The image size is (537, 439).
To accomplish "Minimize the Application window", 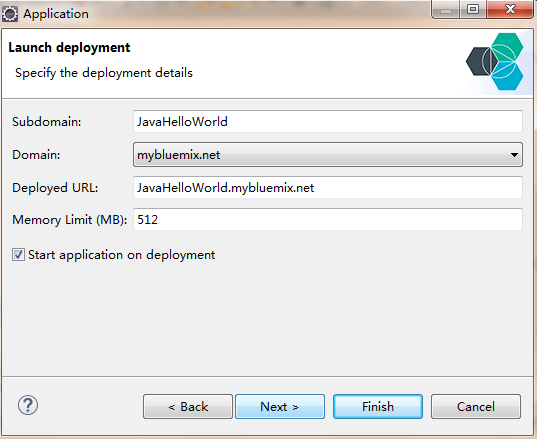I will pyautogui.click(x=446, y=9).
